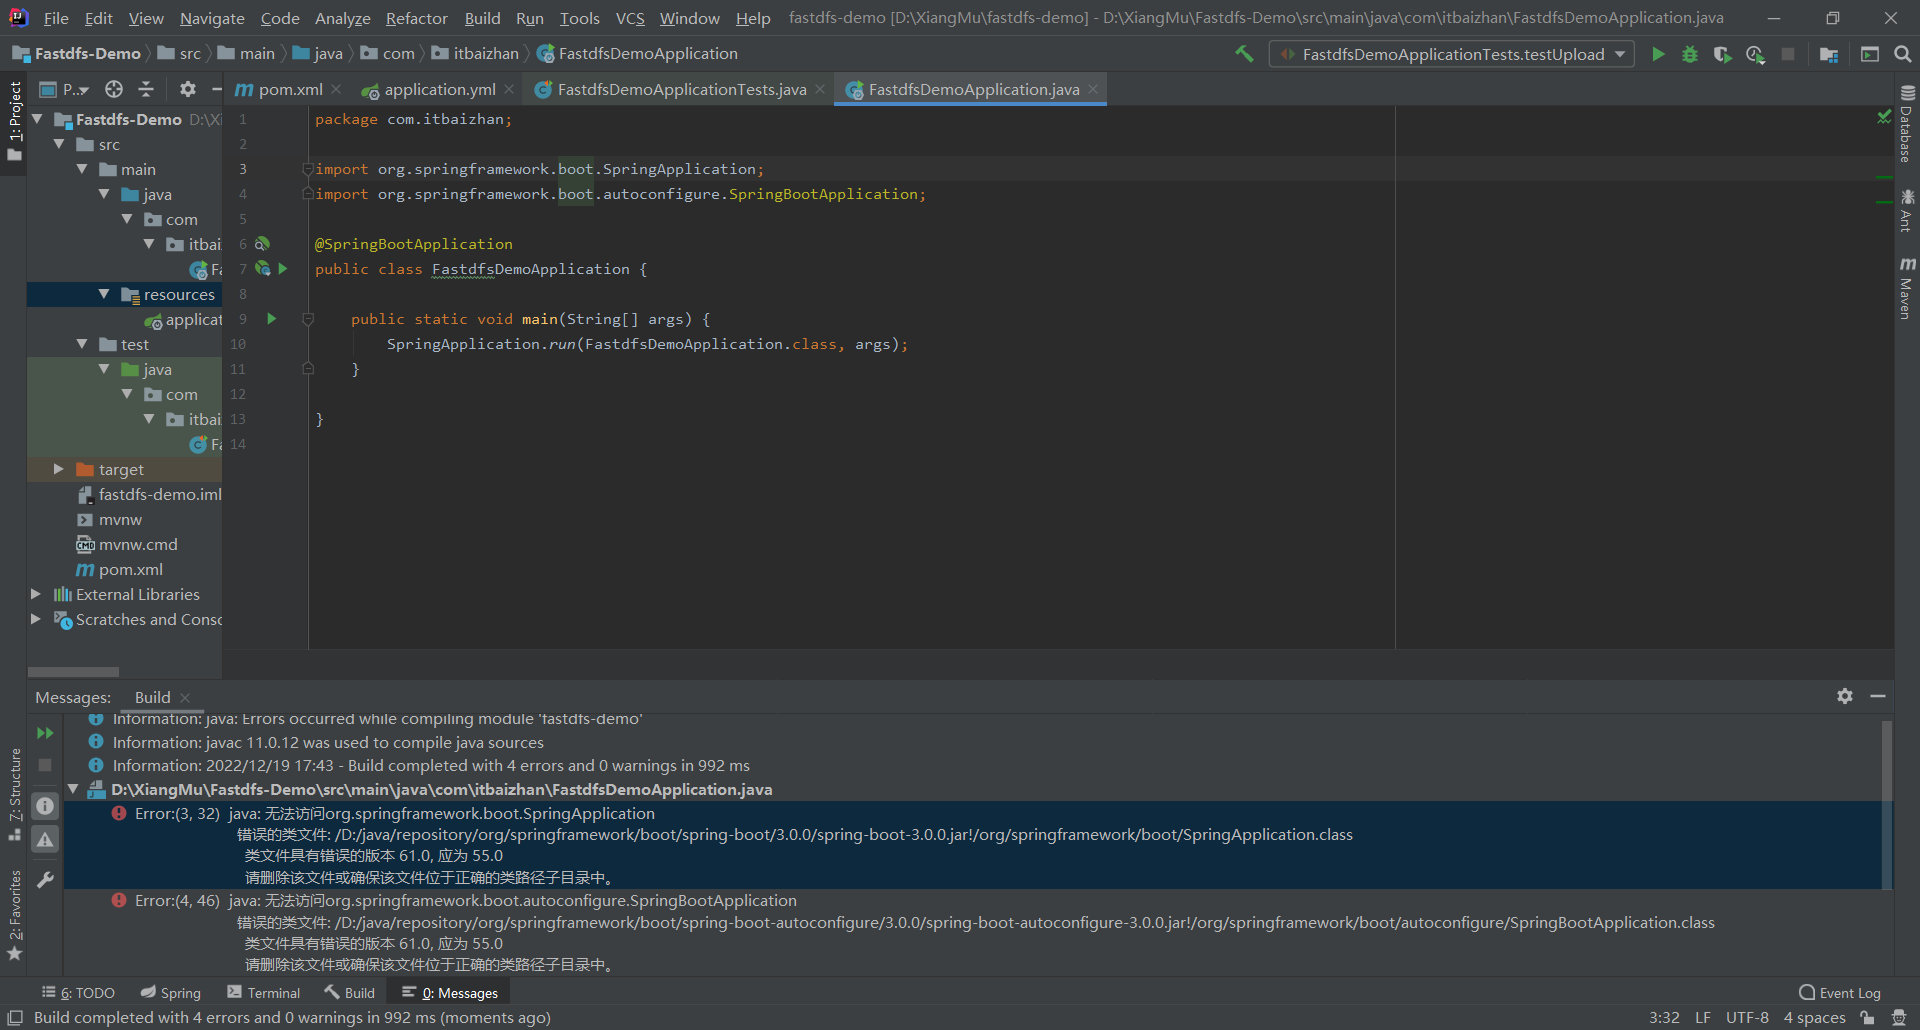Collapse the Fastdfs-Demo root folder
Screen dimensions: 1920x1030
point(38,119)
